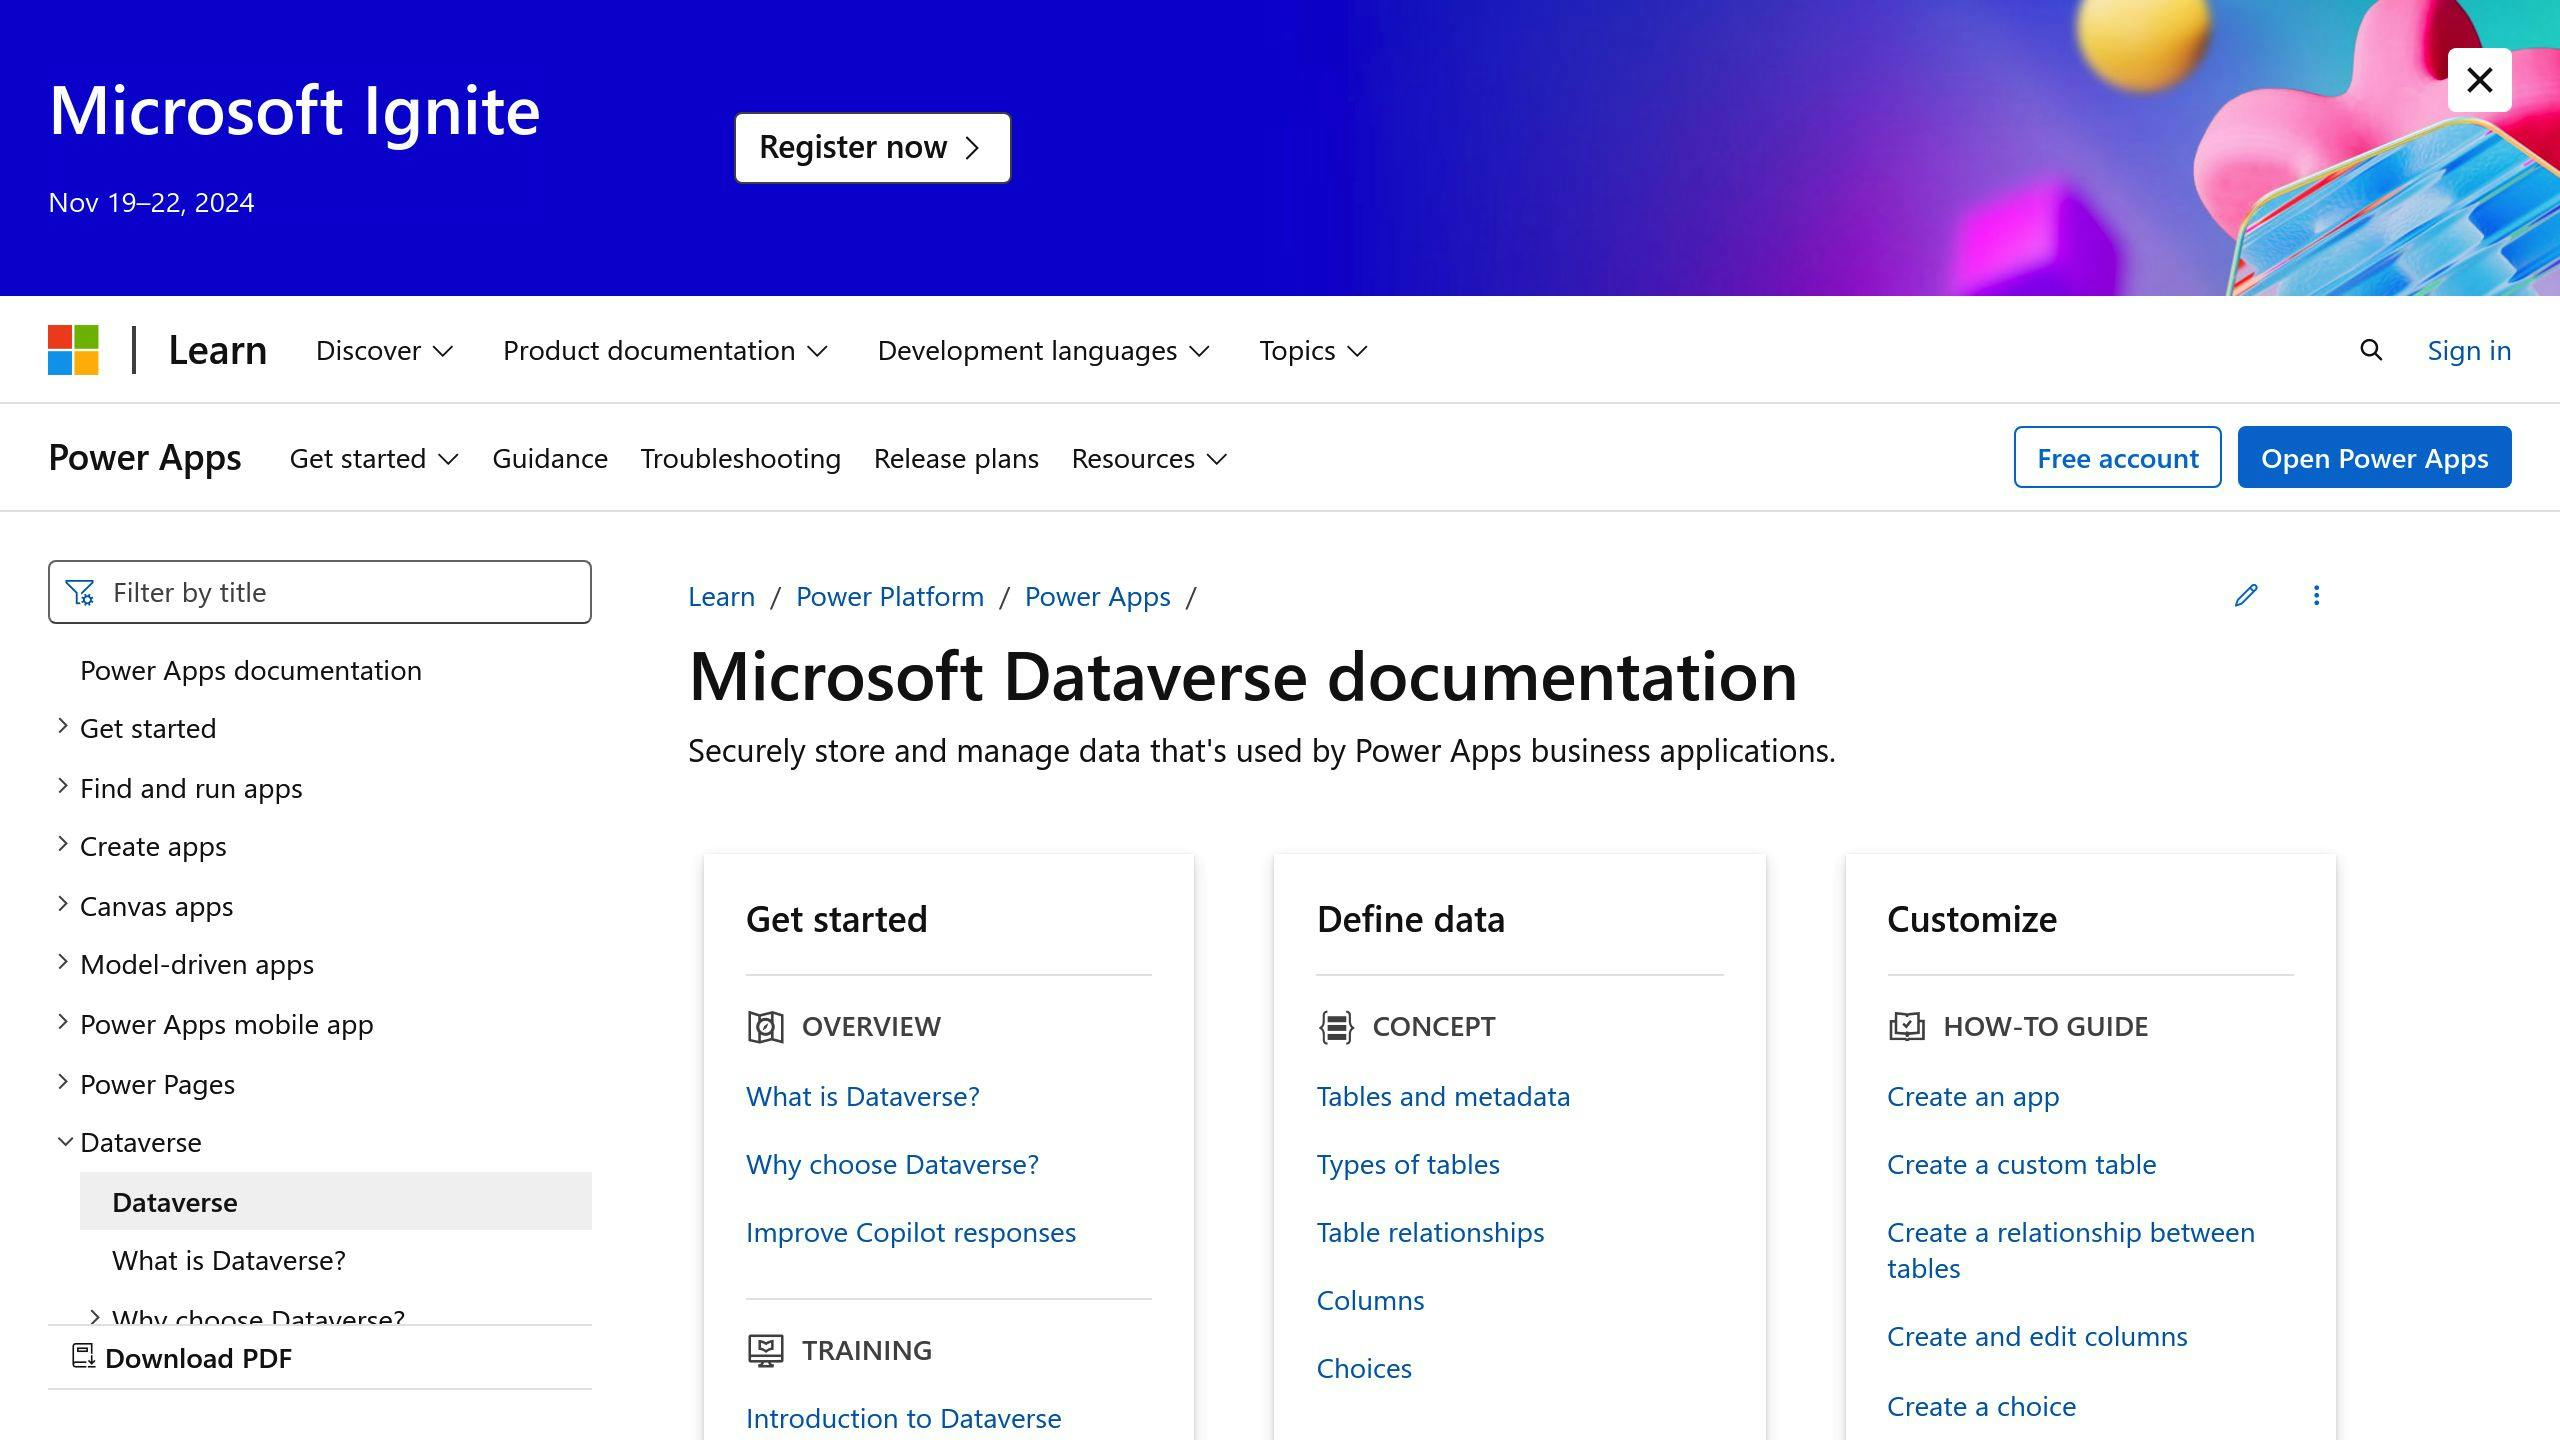The height and width of the screenshot is (1440, 2560).
Task: Expand the Find and run apps node
Action: pyautogui.click(x=63, y=787)
